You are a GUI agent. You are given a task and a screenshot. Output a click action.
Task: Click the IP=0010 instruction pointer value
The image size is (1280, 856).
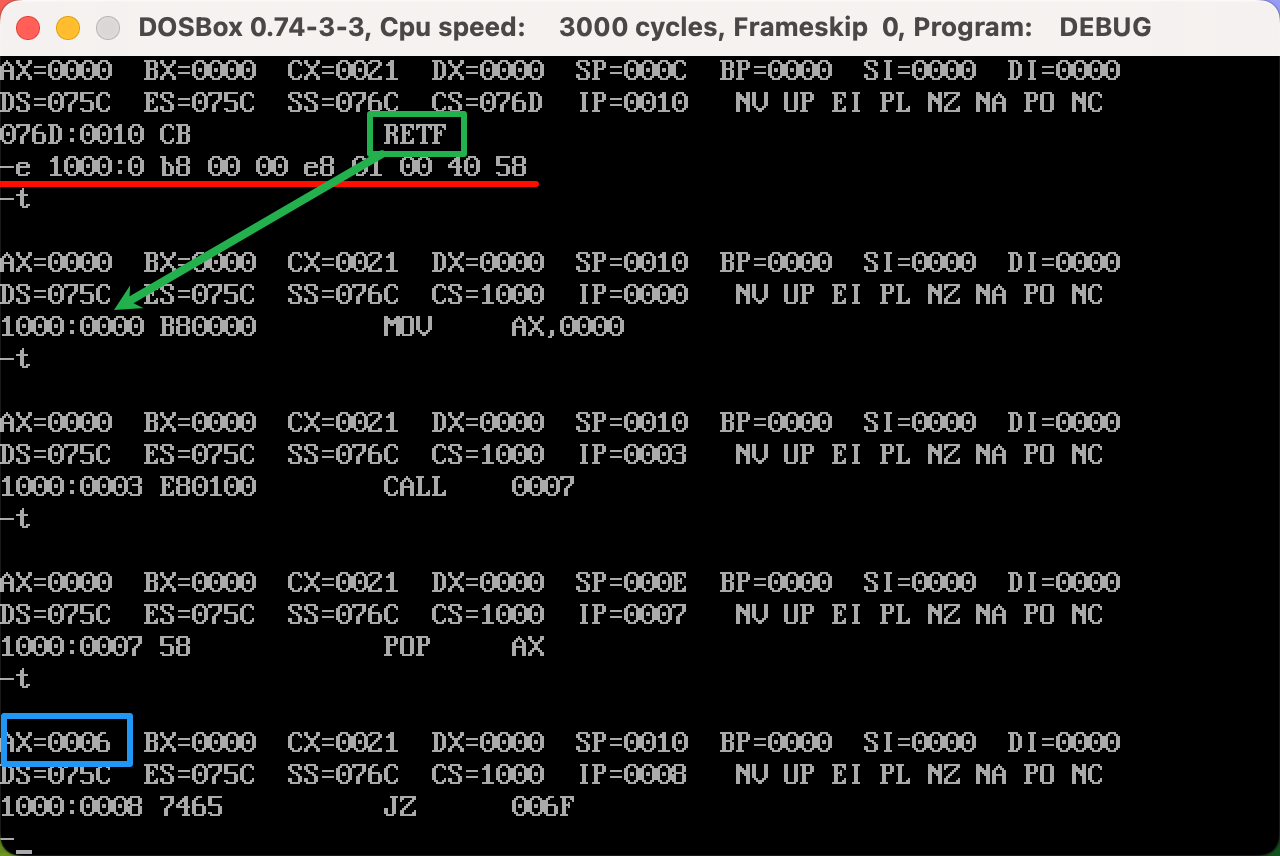click(631, 103)
